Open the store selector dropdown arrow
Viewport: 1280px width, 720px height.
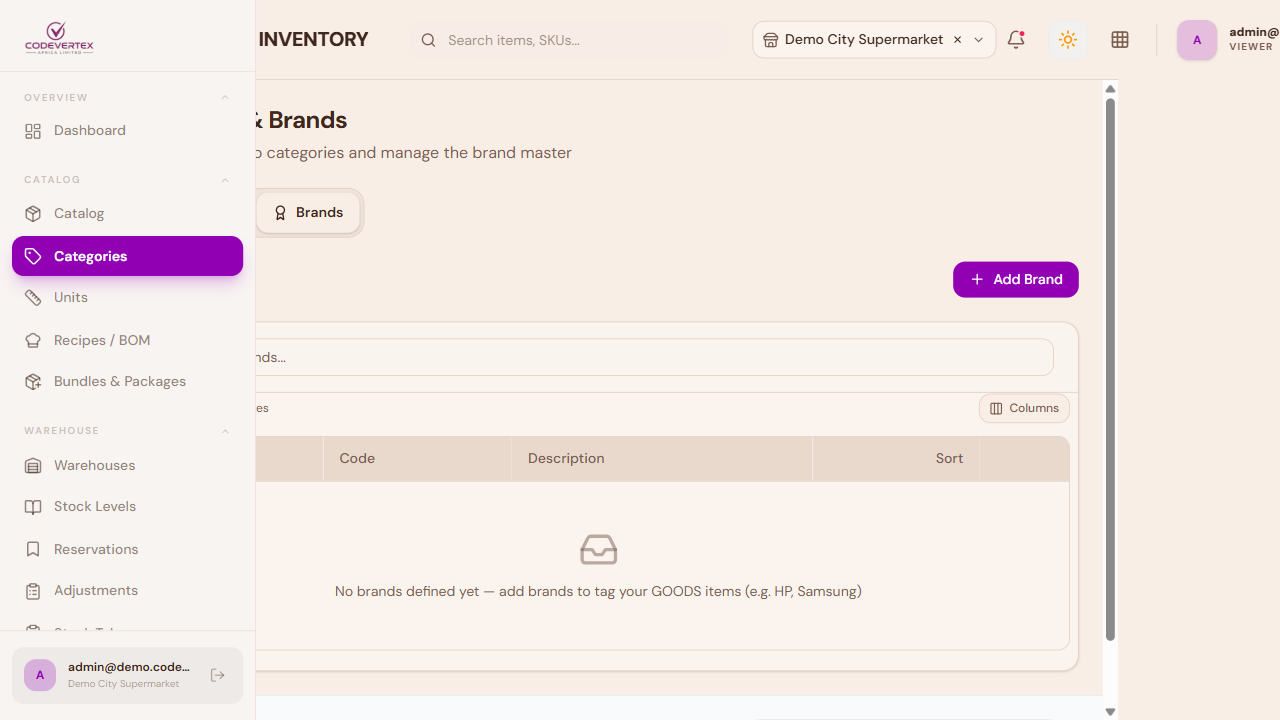tap(979, 40)
